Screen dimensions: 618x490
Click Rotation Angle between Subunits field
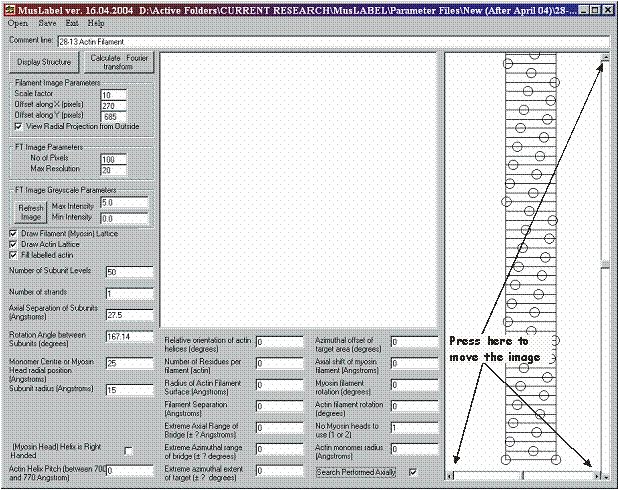[x=130, y=337]
